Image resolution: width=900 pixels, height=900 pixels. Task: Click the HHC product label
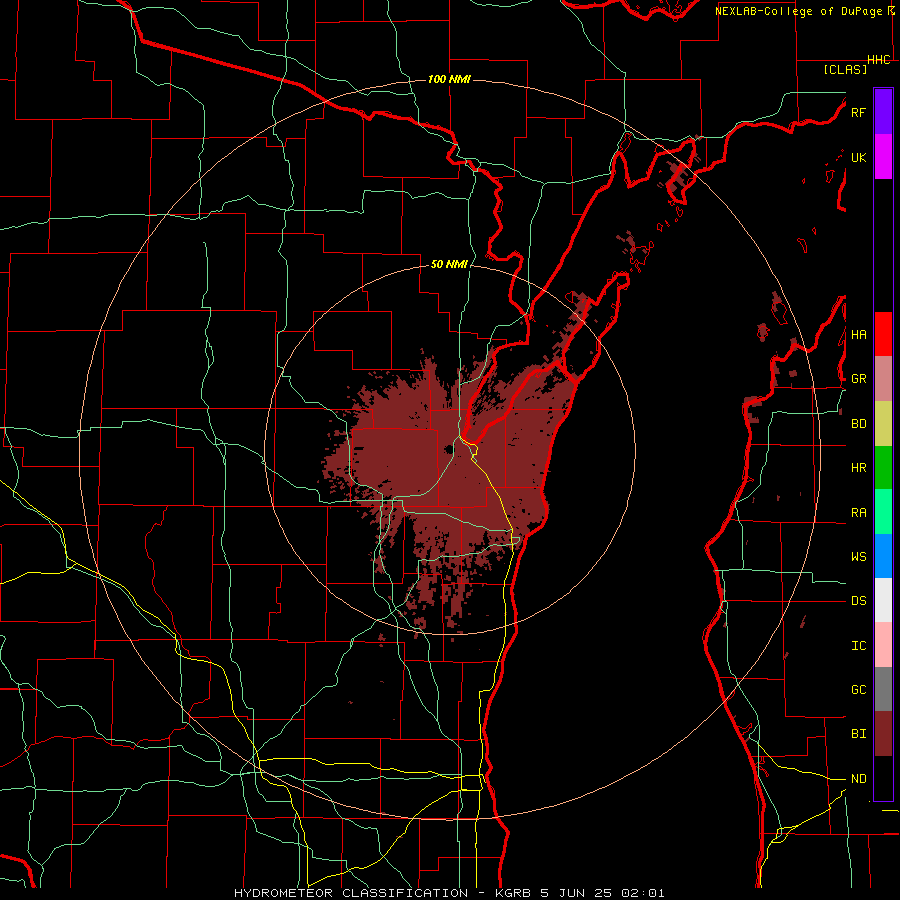pos(879,60)
